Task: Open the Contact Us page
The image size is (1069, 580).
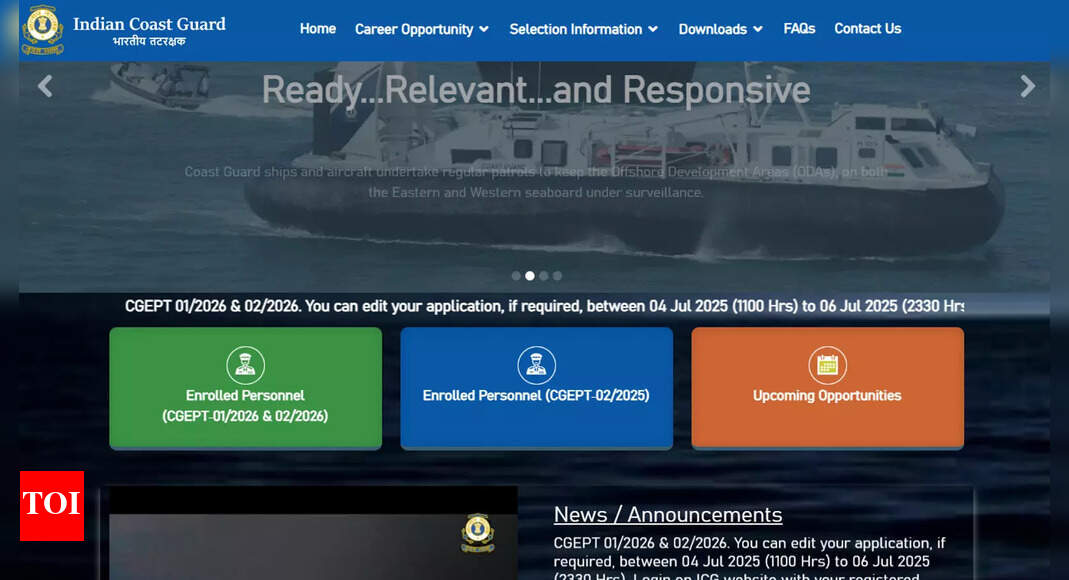Action: [x=867, y=29]
